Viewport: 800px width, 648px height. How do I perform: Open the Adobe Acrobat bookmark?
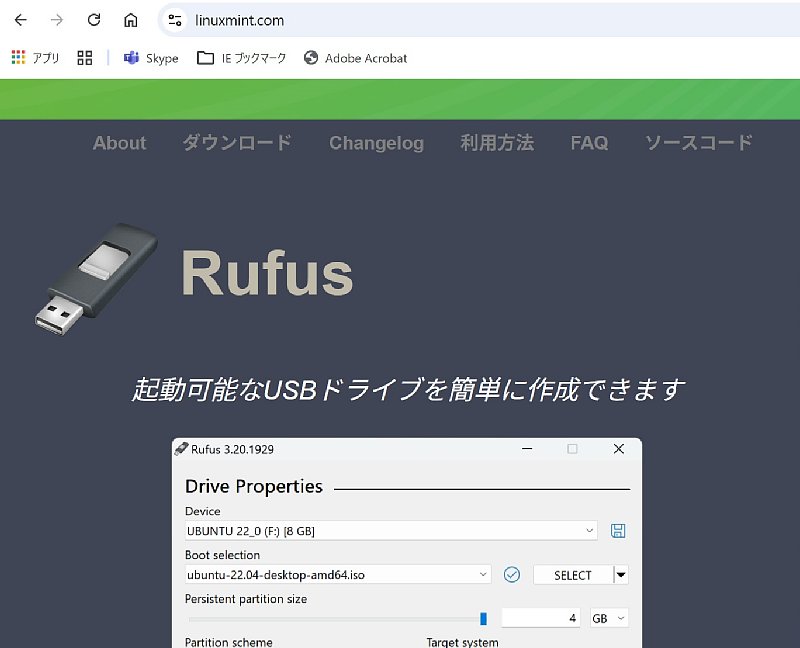[x=355, y=58]
